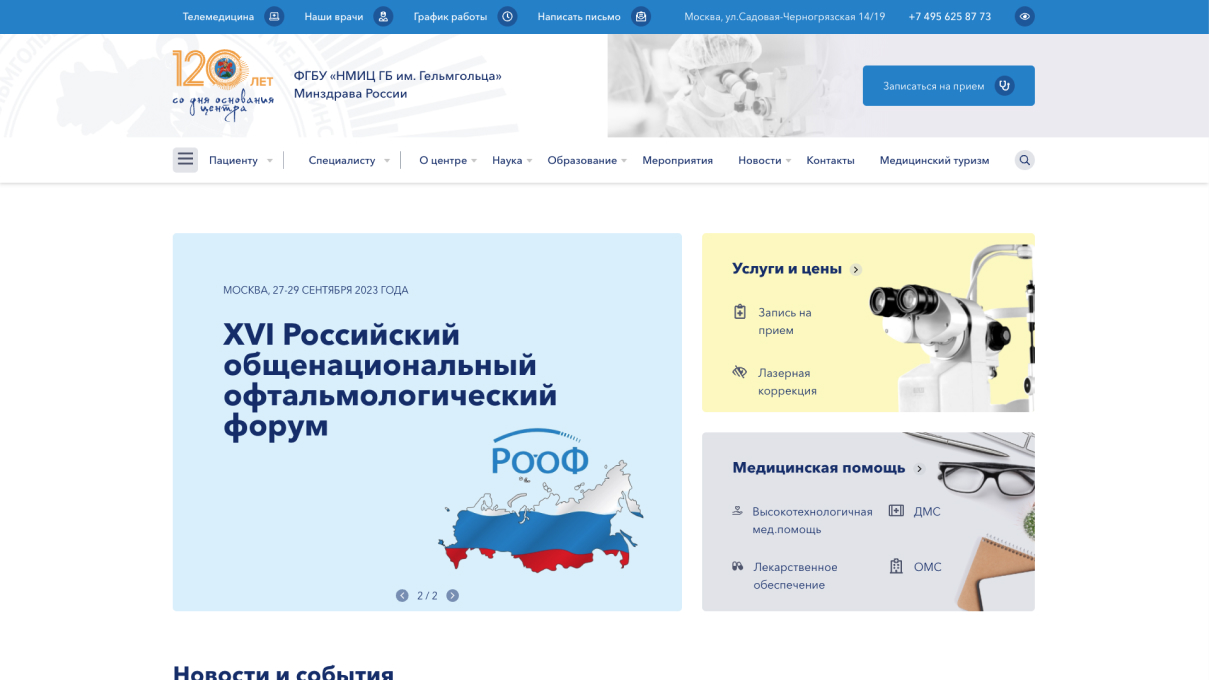Go to next slide arrow
The width and height of the screenshot is (1209, 680).
point(453,595)
